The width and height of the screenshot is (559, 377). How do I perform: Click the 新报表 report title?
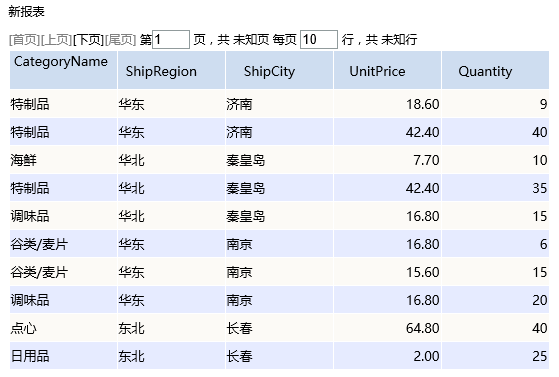(x=26, y=11)
